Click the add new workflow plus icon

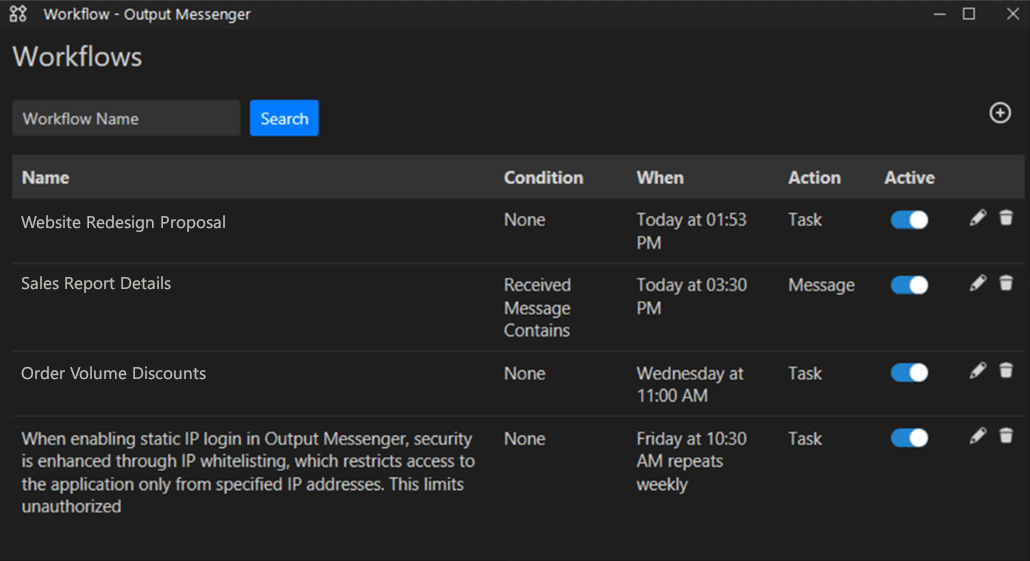[1000, 113]
